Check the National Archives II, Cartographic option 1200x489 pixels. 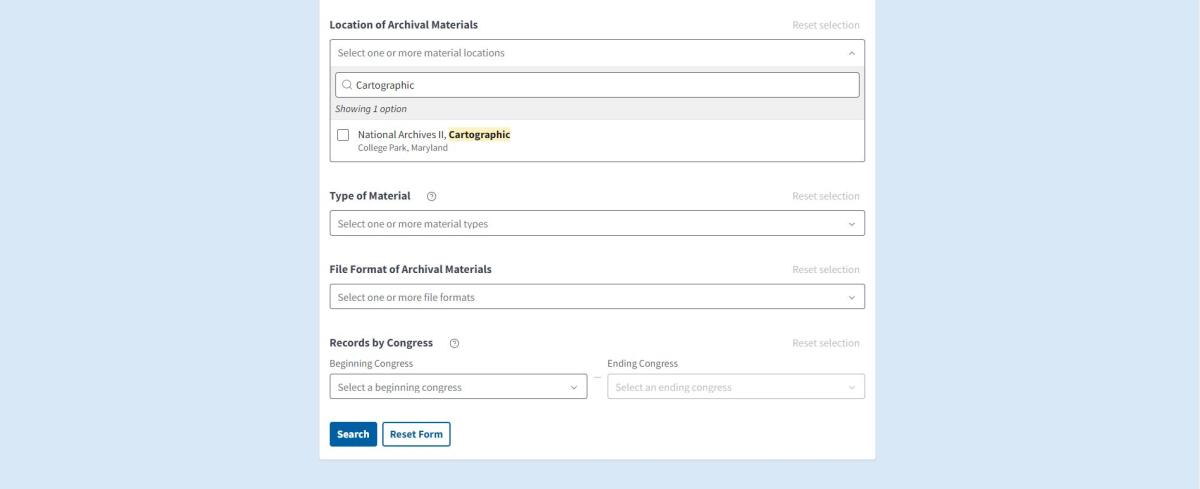click(x=343, y=135)
